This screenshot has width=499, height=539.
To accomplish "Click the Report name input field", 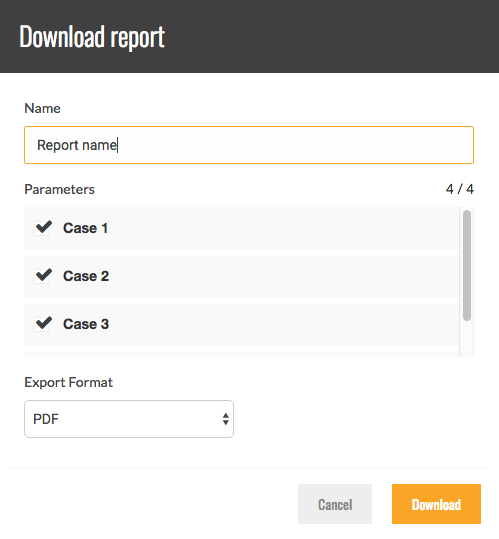I will [x=249, y=145].
